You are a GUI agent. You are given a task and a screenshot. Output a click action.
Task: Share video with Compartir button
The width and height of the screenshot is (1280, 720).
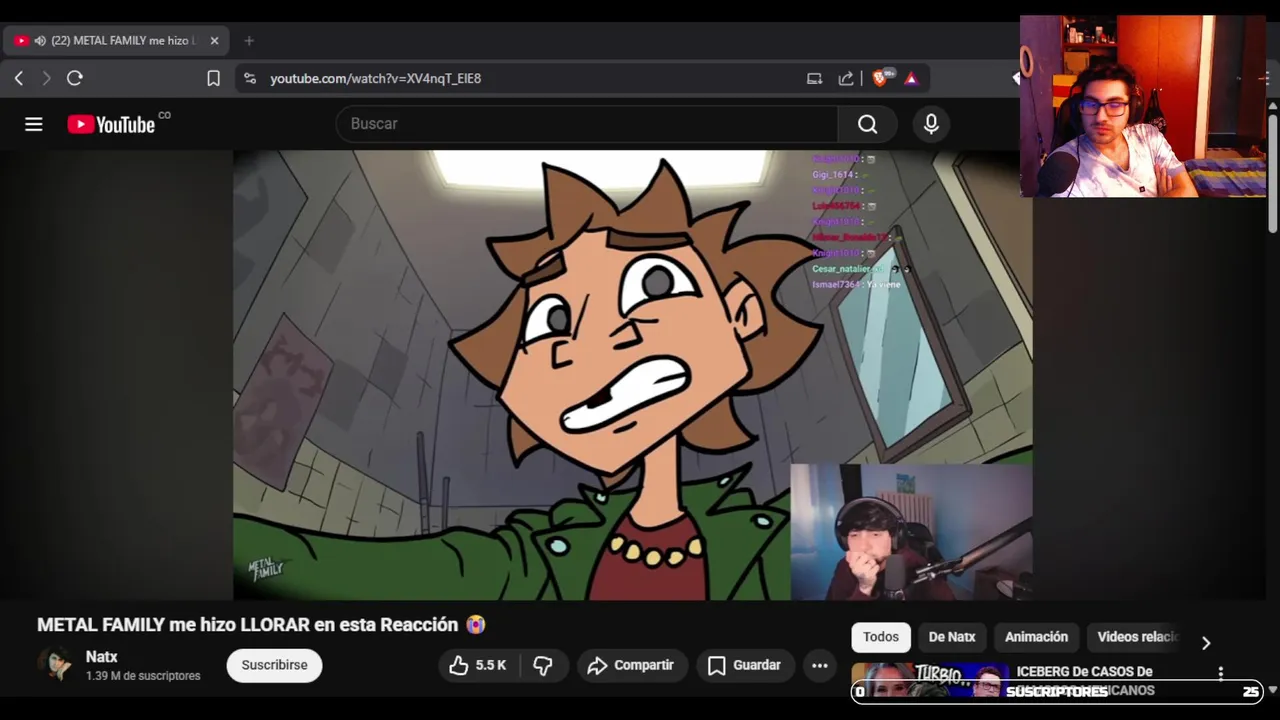(x=631, y=665)
